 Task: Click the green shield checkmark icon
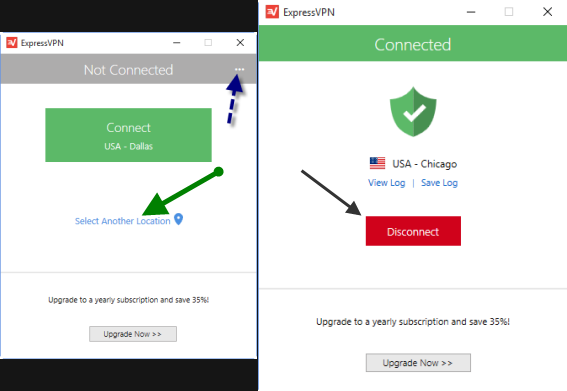click(413, 112)
